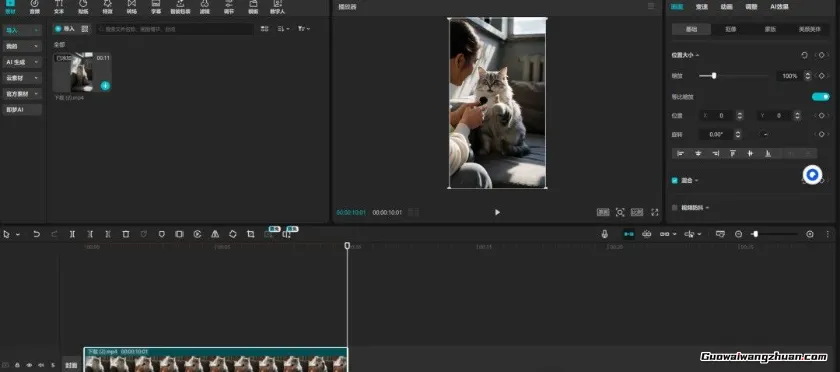Toggle the proportional scaling switch off
The image size is (840, 372).
[x=820, y=97]
